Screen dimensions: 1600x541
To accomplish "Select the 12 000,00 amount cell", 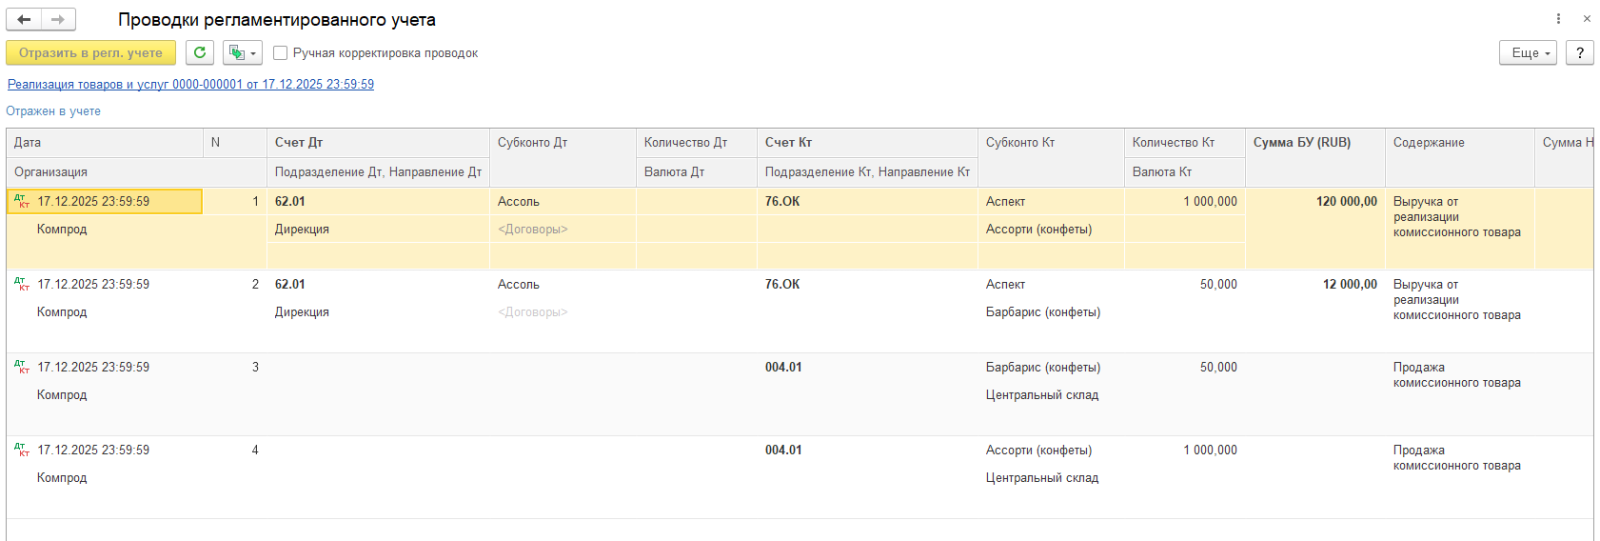I will 1349,285.
